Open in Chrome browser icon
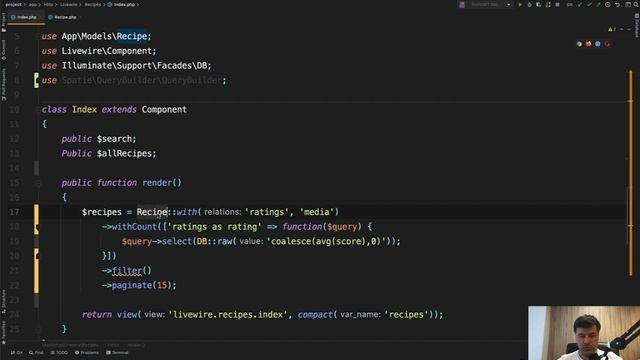Image resolution: width=640 pixels, height=360 pixels. [579, 44]
